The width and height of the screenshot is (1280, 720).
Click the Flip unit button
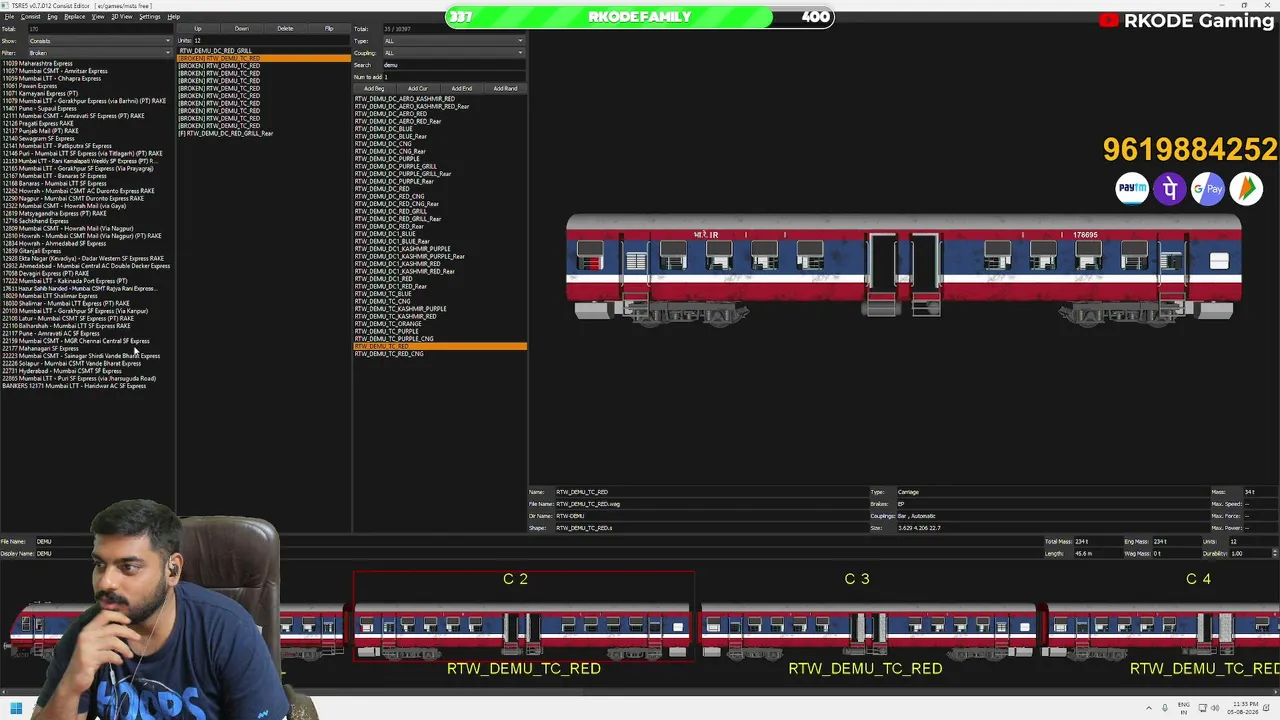(329, 29)
